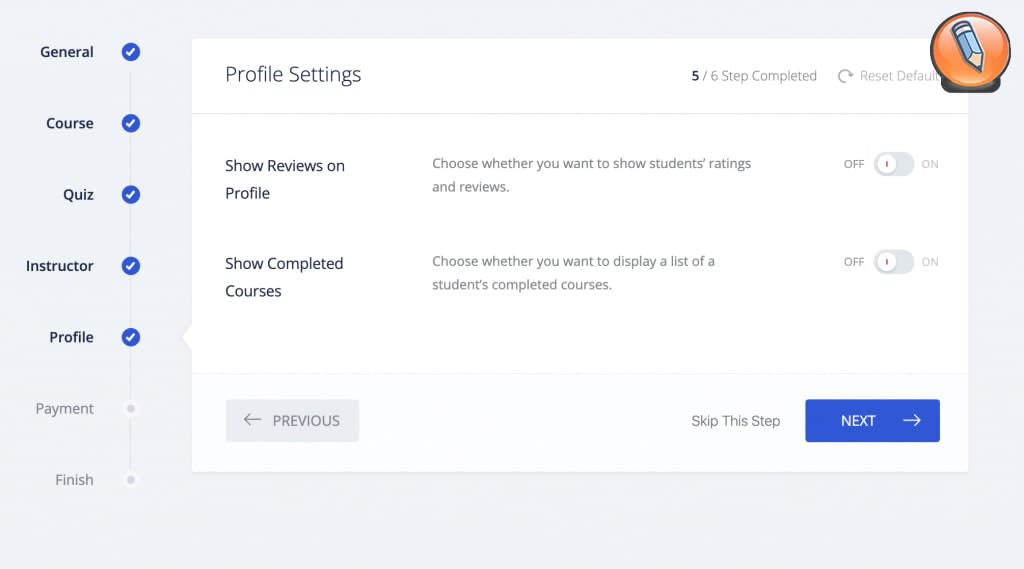Click the Course step checkmark icon
The image size is (1024, 569).
coord(131,124)
